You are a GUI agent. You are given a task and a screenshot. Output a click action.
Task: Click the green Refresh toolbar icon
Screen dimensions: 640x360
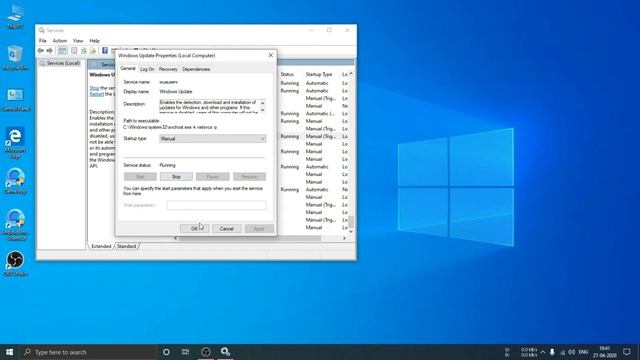point(84,51)
